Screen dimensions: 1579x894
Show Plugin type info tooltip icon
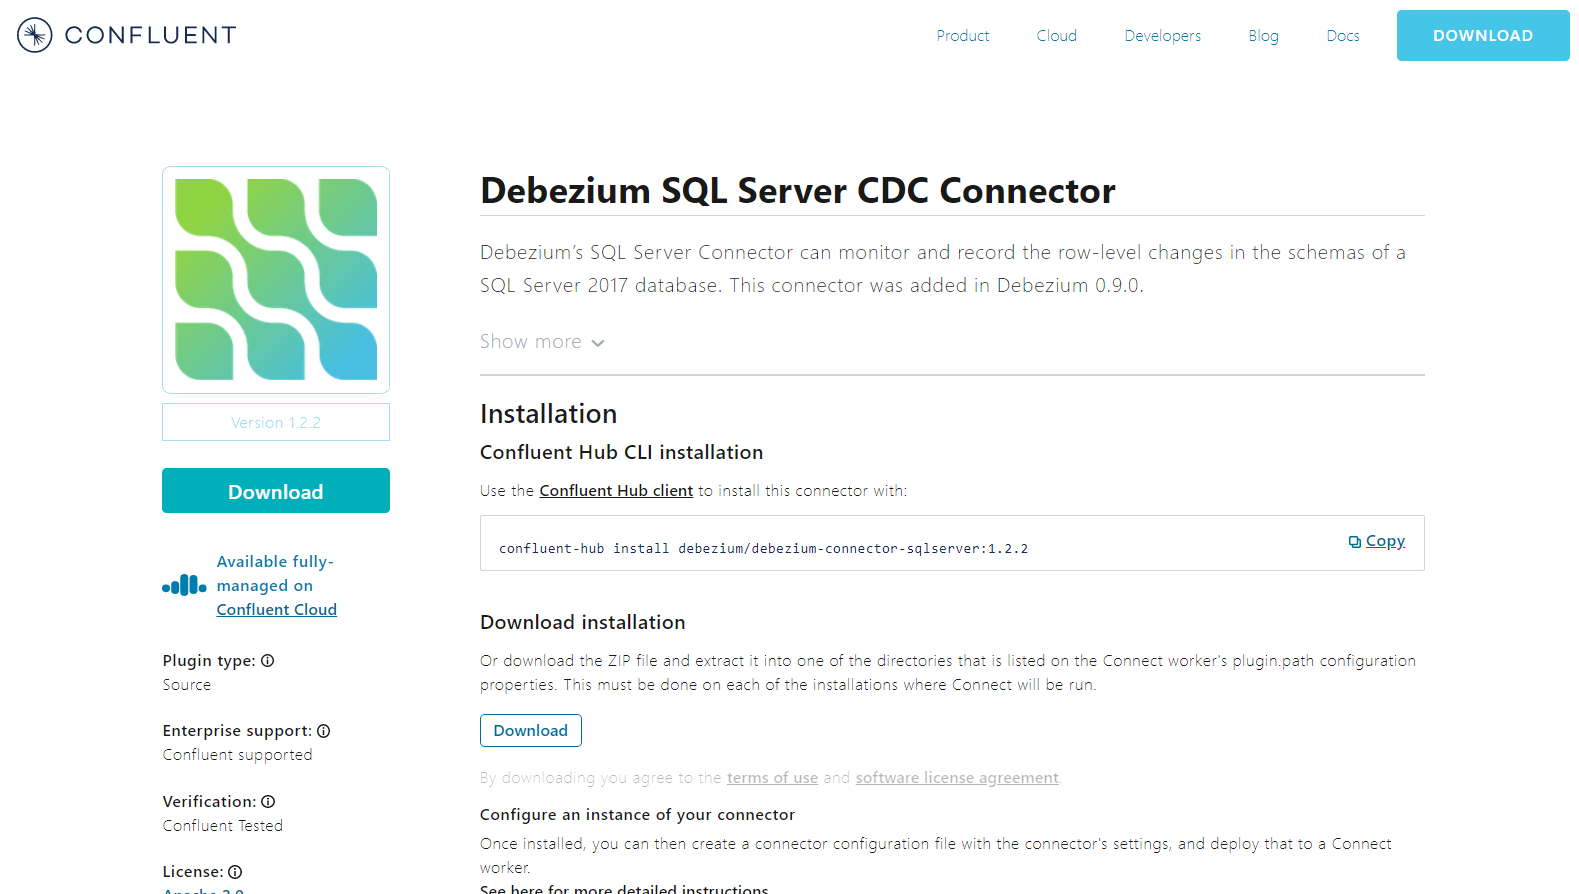267,660
